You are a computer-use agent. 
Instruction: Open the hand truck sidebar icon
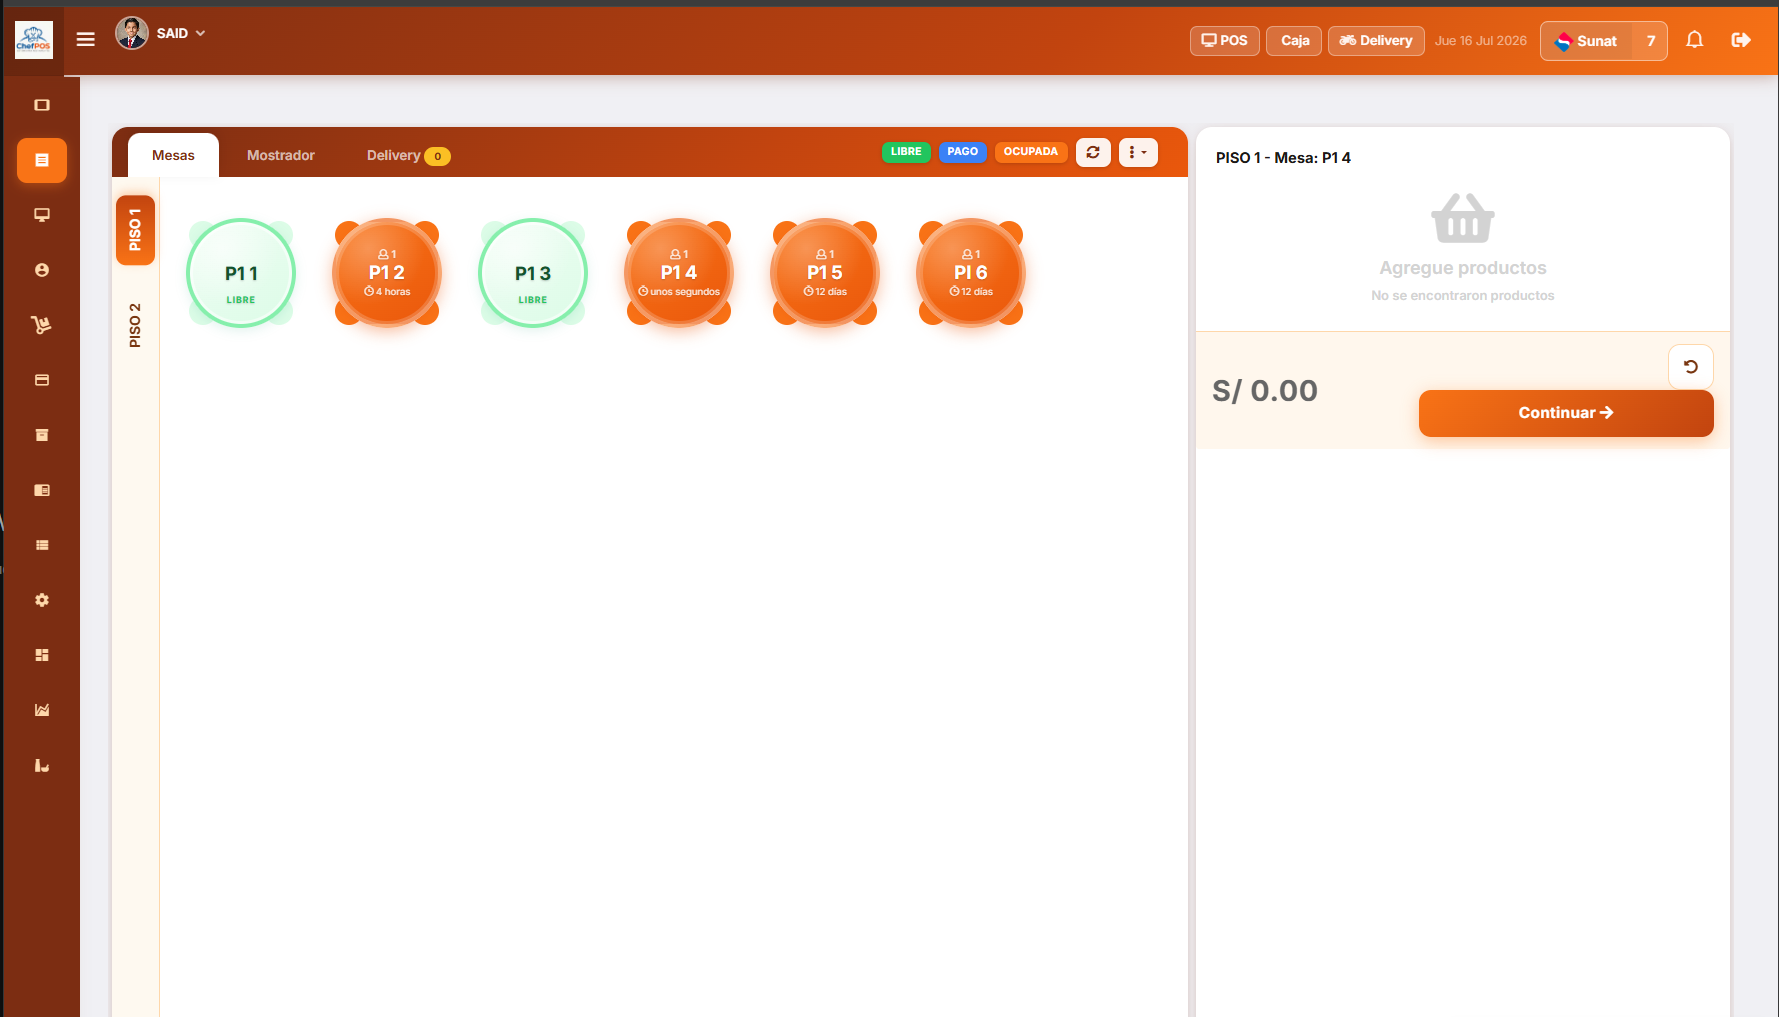[x=42, y=325]
